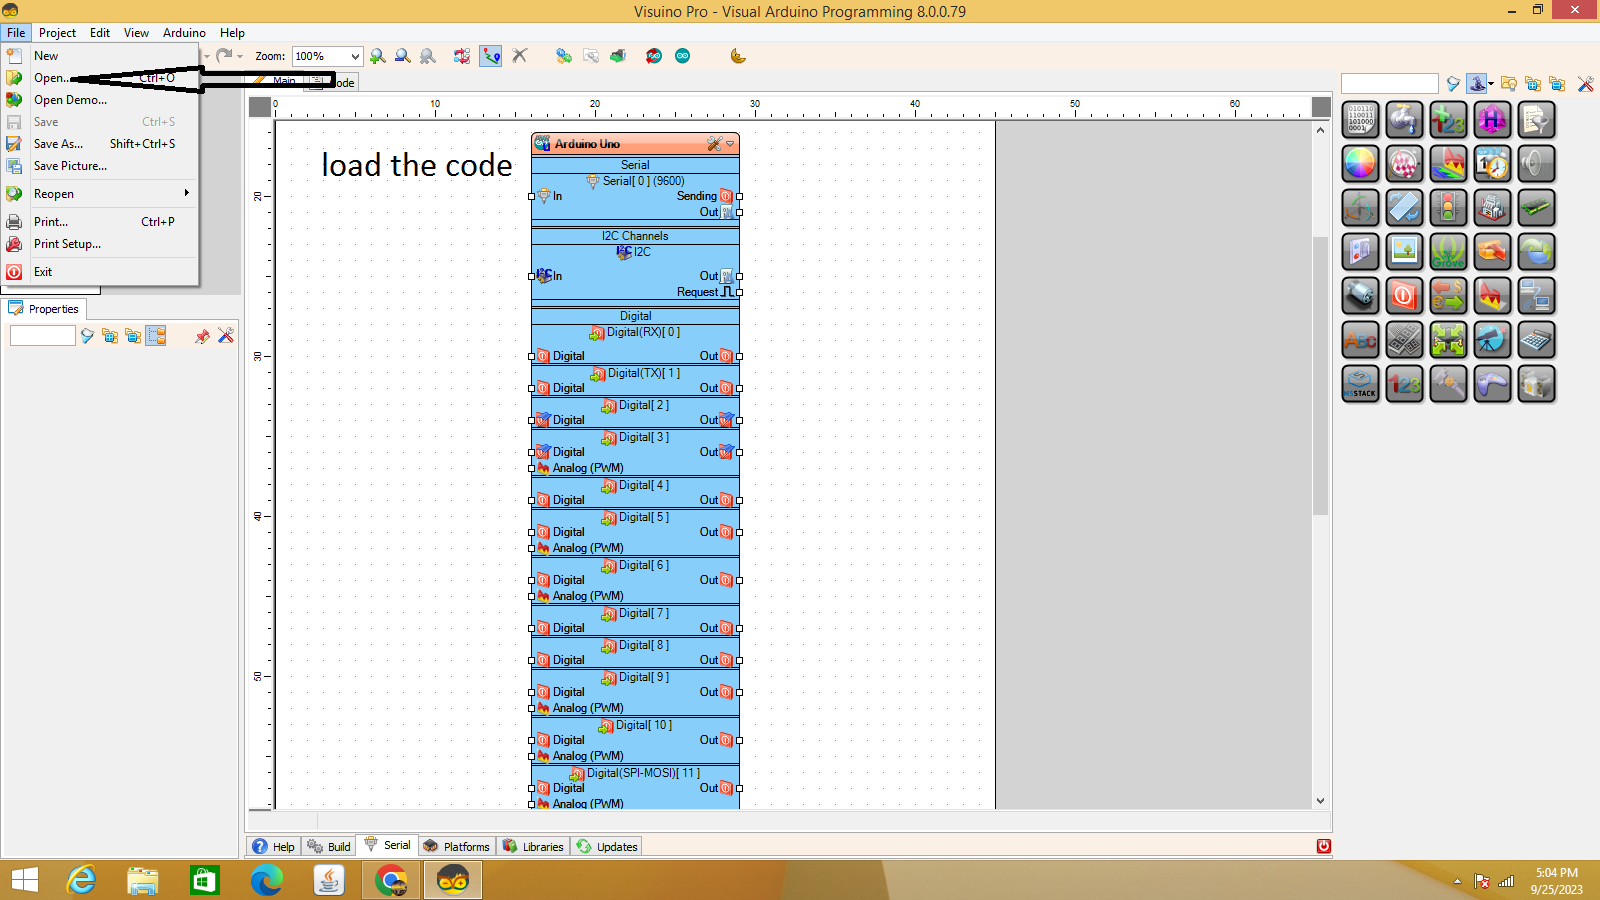Click the Arduino logo icon in the toolbar
Viewport: 1600px width, 900px height.
(x=682, y=56)
